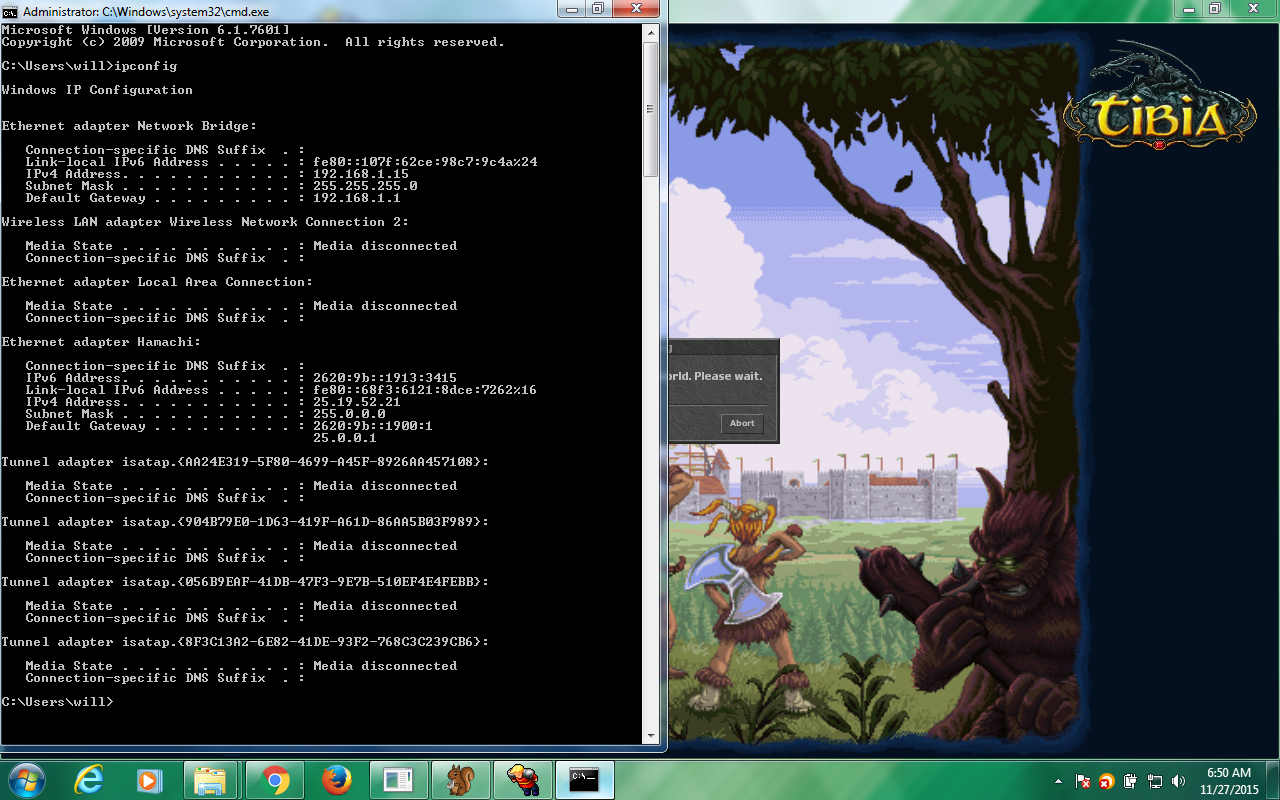Screen dimensions: 1280x800
Task: Show hidden system tray icons arrow
Action: tap(1058, 781)
